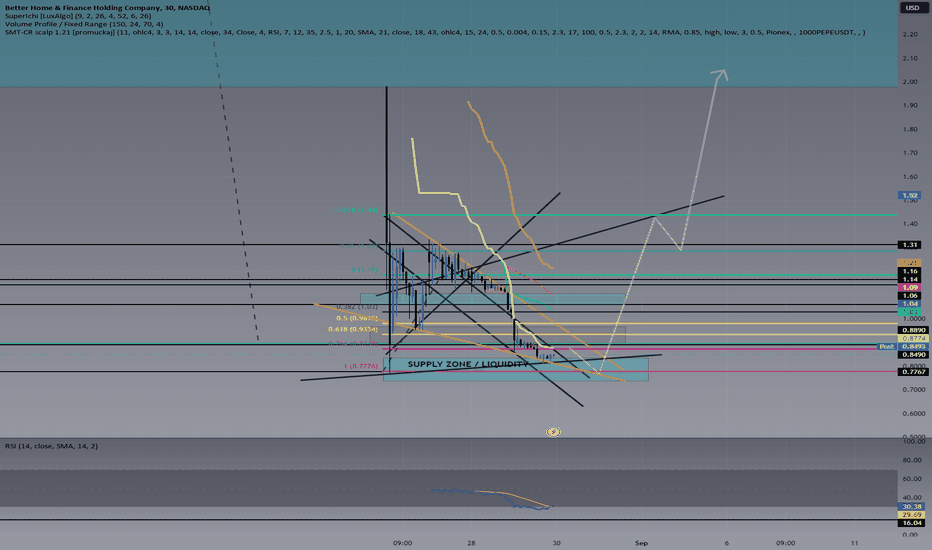The height and width of the screenshot is (550, 932).
Task: Click the RSI 30.38 value label
Action: (x=911, y=507)
